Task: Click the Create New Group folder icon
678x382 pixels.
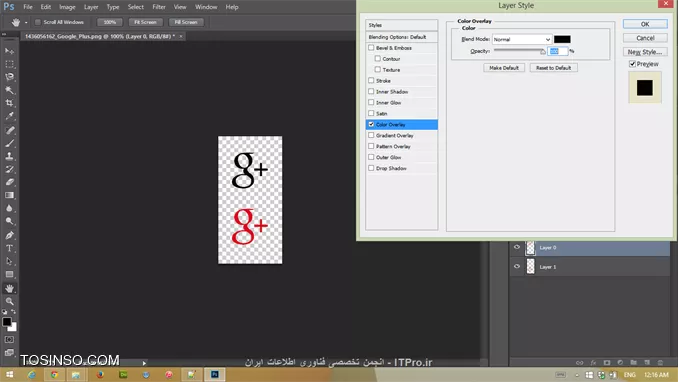Action: coord(633,363)
